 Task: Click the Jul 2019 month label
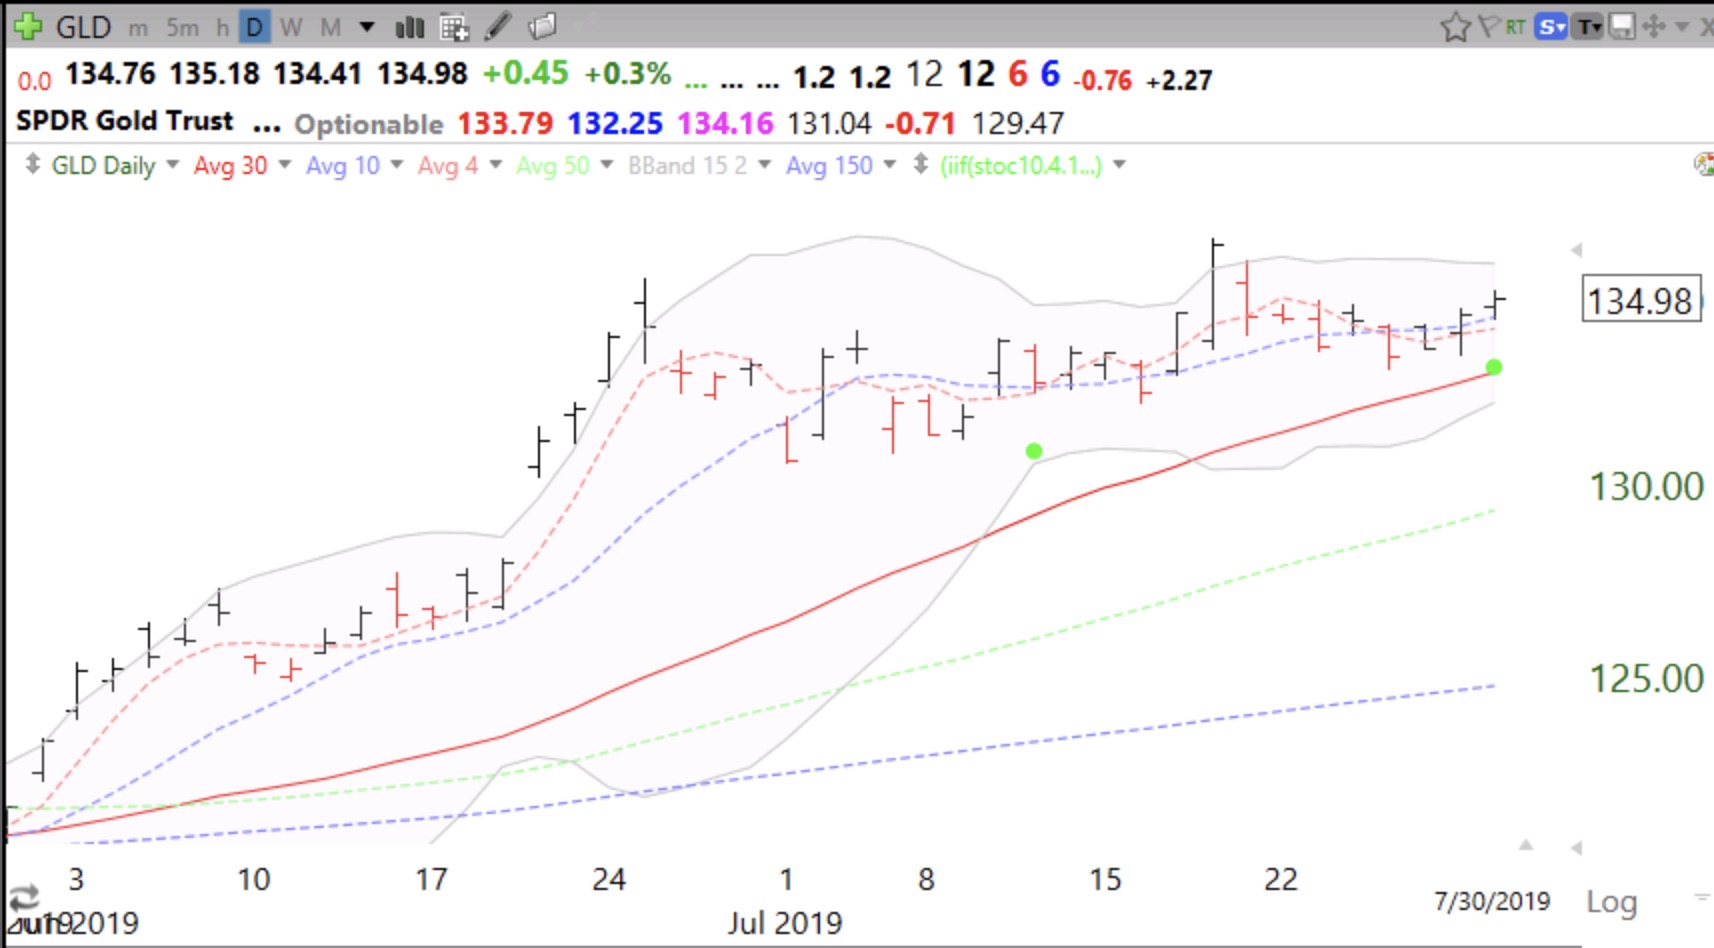[x=785, y=922]
